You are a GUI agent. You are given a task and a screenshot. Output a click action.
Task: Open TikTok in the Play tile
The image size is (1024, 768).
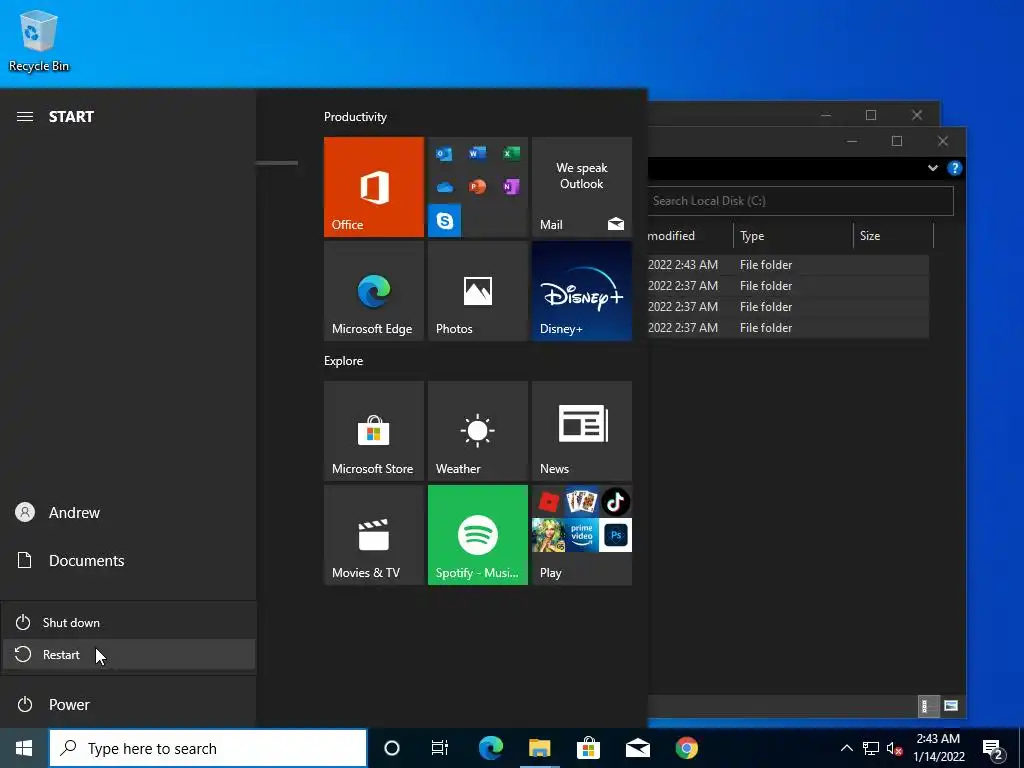(x=615, y=502)
